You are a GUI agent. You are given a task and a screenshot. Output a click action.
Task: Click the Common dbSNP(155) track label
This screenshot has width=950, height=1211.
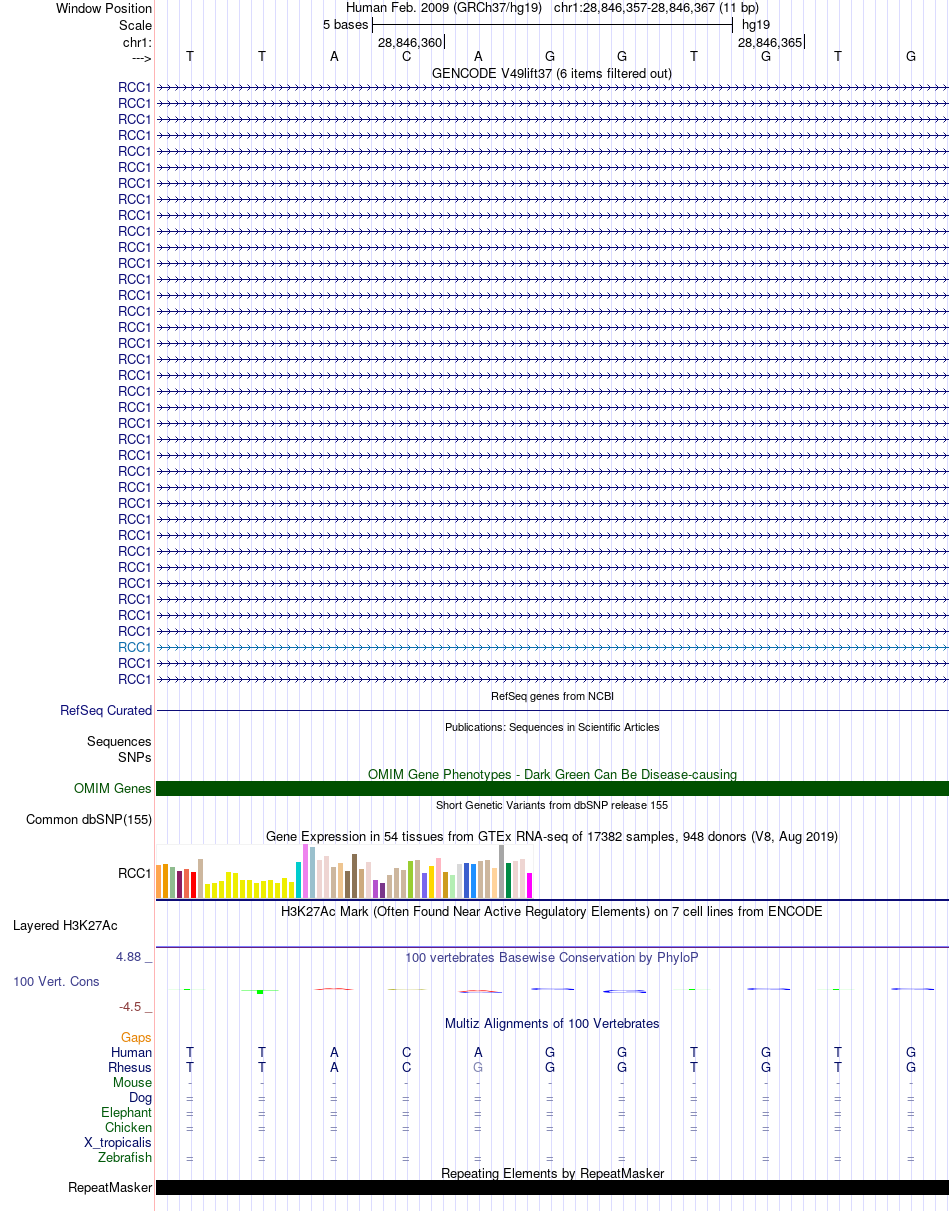tap(89, 820)
